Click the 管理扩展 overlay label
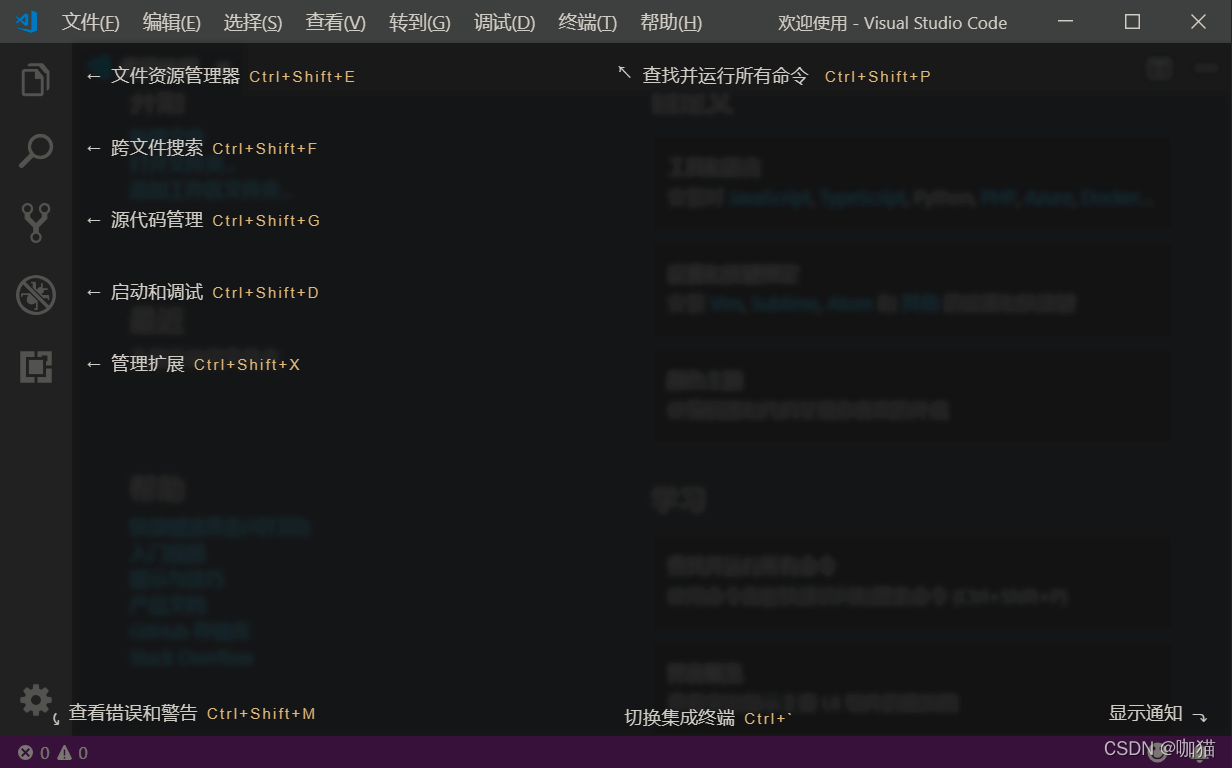Screen dimensions: 1232x768 coord(148,364)
